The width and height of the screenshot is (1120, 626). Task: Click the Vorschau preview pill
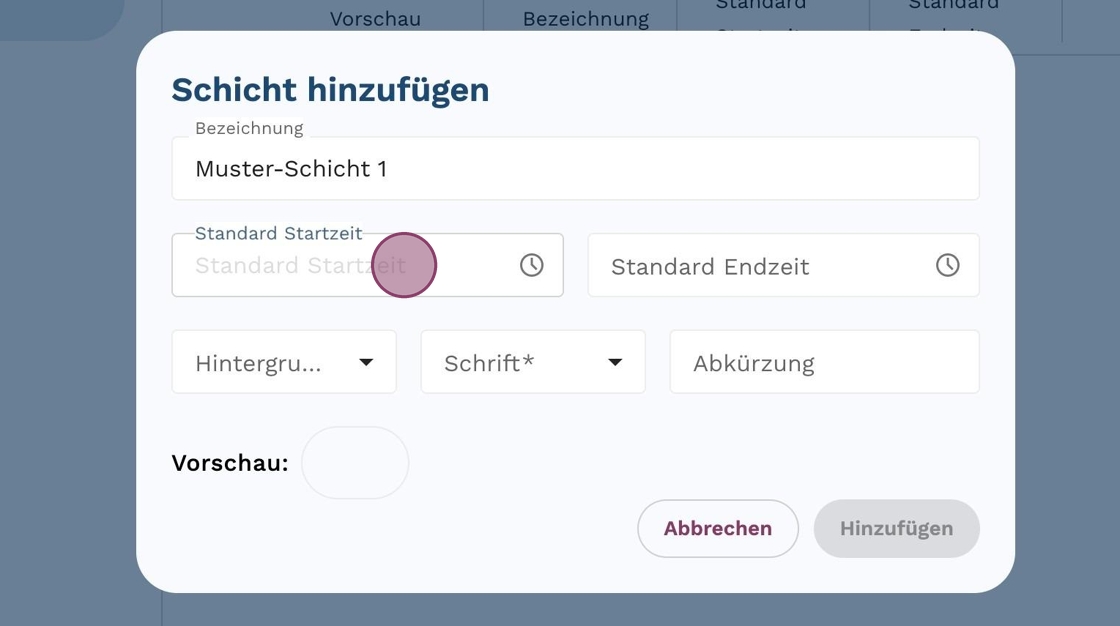[x=355, y=463]
